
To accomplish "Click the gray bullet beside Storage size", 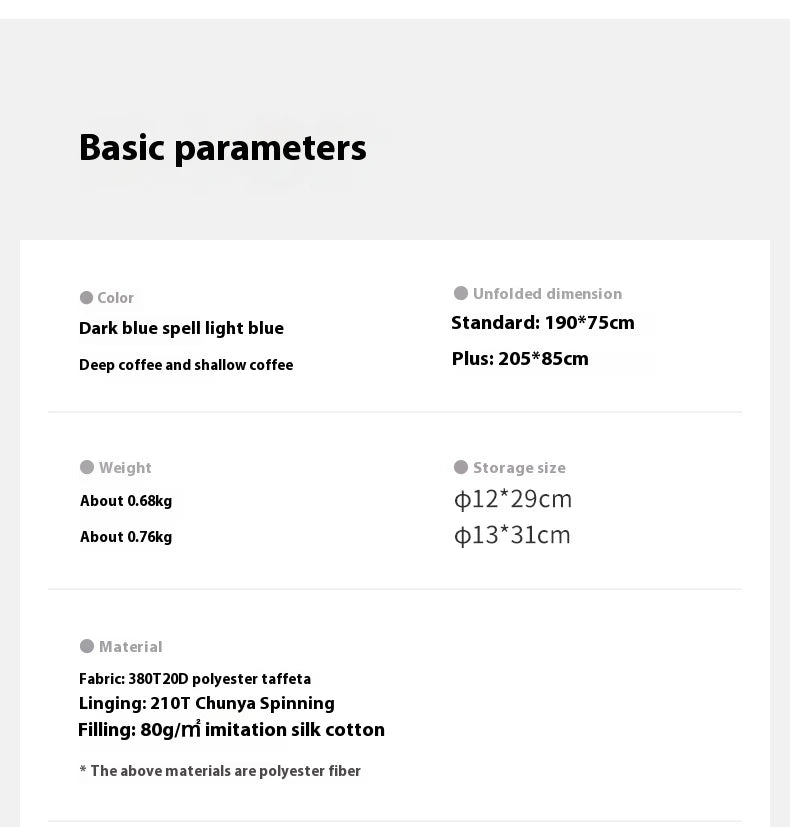I will (x=461, y=467).
